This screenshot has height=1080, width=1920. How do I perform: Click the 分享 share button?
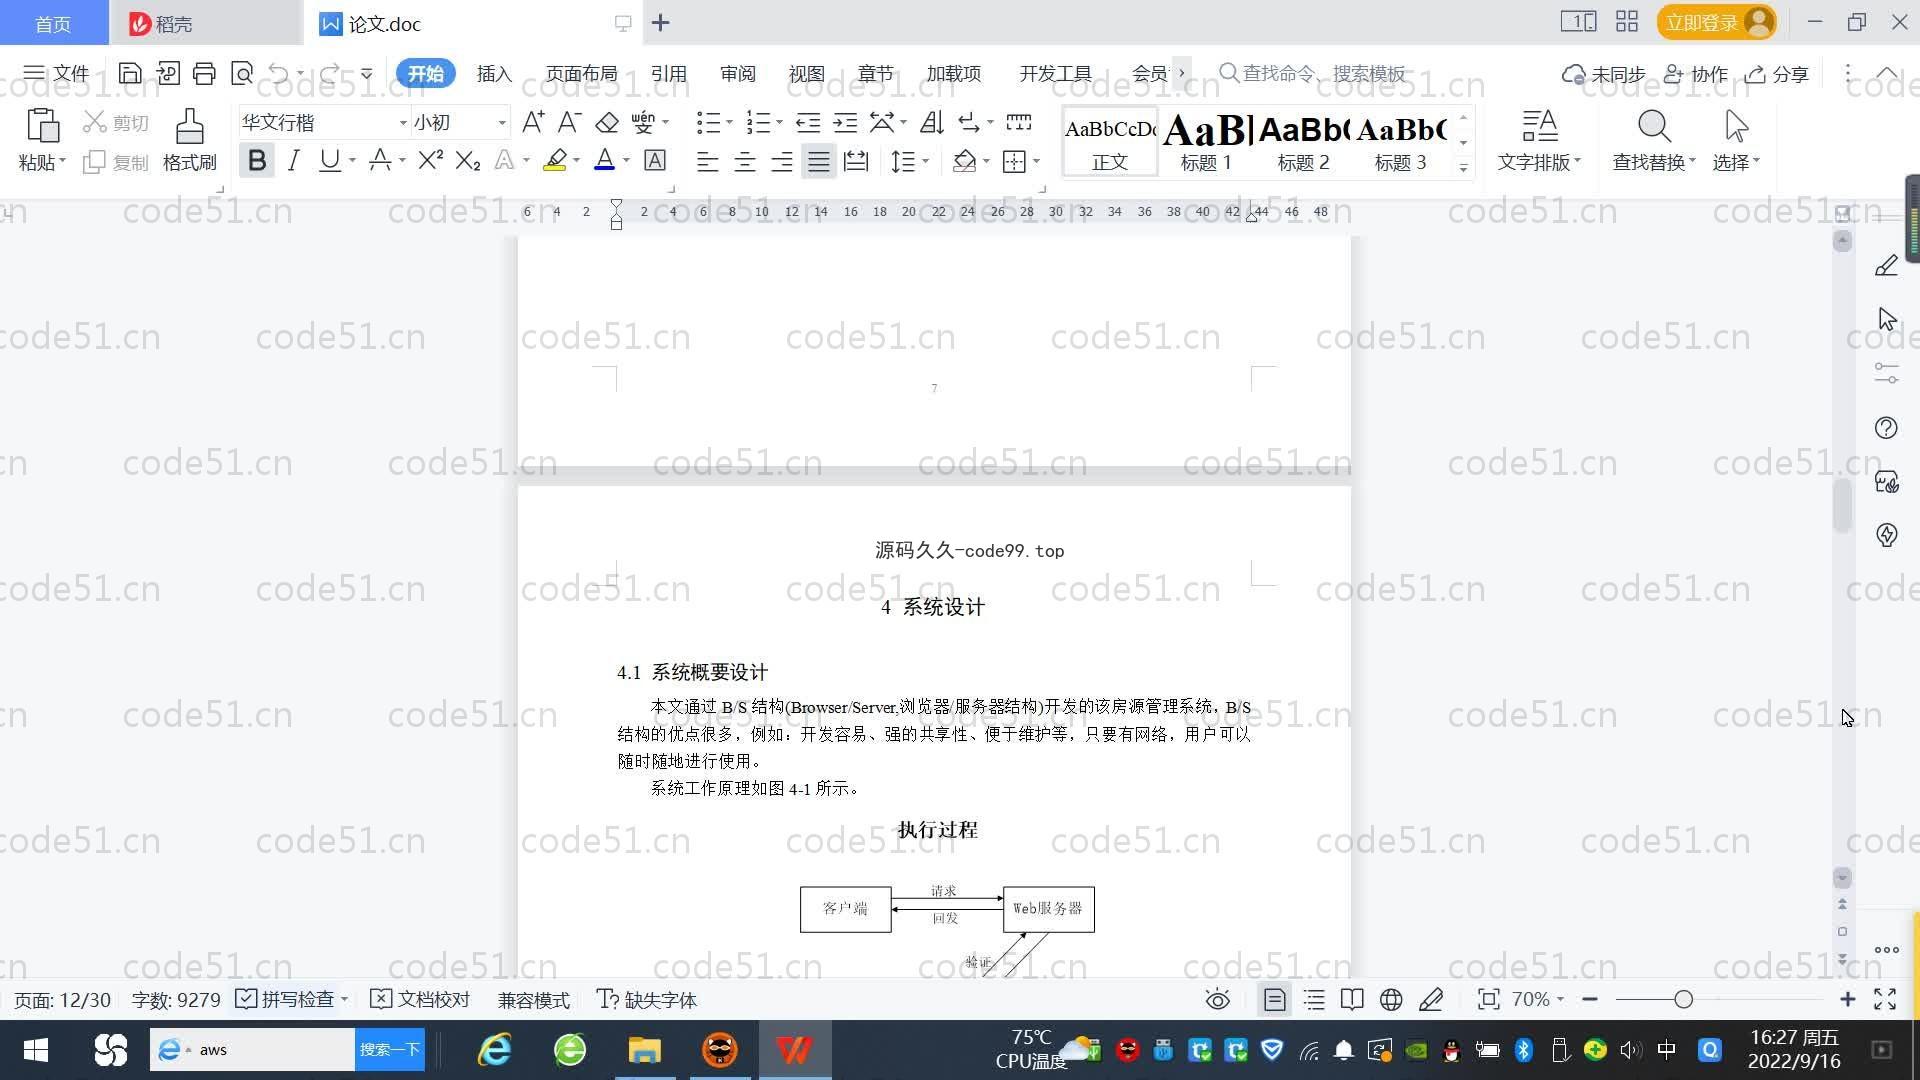pyautogui.click(x=1777, y=74)
